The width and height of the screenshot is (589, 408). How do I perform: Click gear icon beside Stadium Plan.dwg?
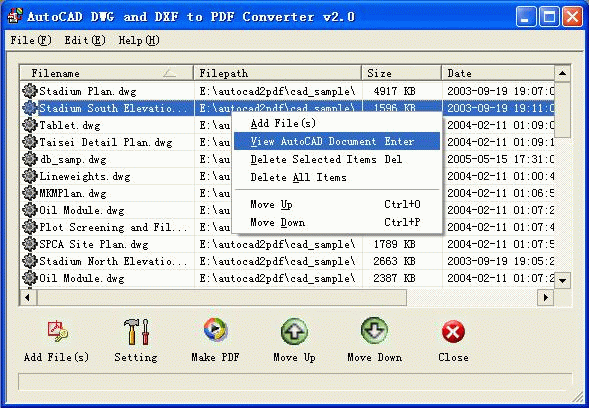click(29, 91)
